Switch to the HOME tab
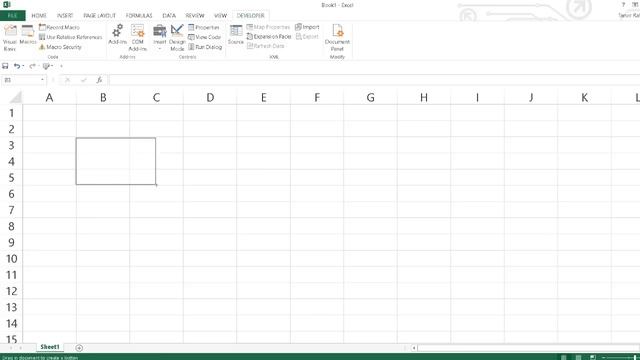 (x=39, y=16)
